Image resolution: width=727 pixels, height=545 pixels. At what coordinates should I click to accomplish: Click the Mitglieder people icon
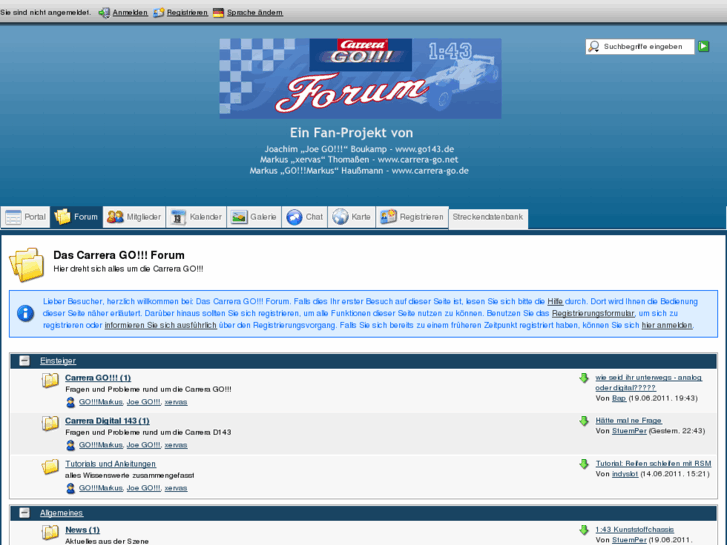[115, 217]
